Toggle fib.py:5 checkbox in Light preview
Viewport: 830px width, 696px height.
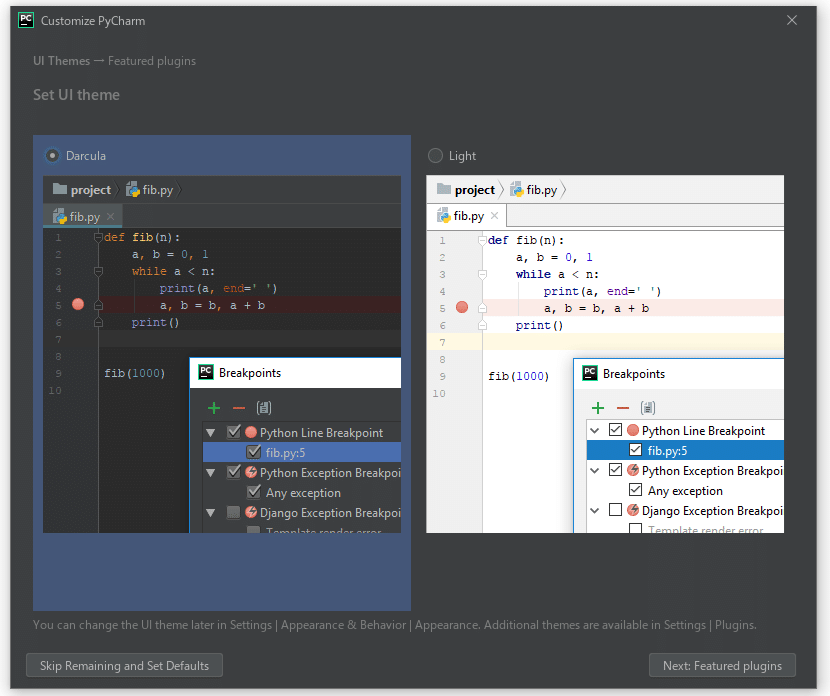635,450
